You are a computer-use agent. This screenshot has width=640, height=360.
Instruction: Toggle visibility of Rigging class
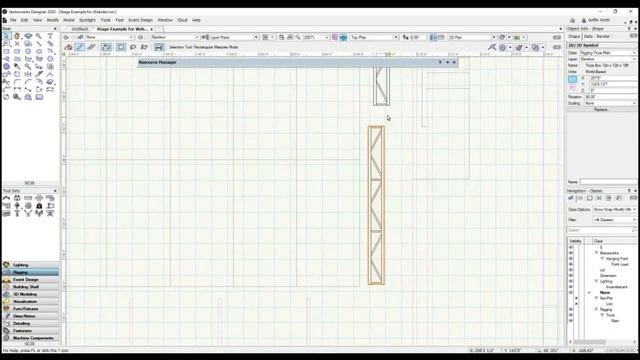click(x=571, y=310)
